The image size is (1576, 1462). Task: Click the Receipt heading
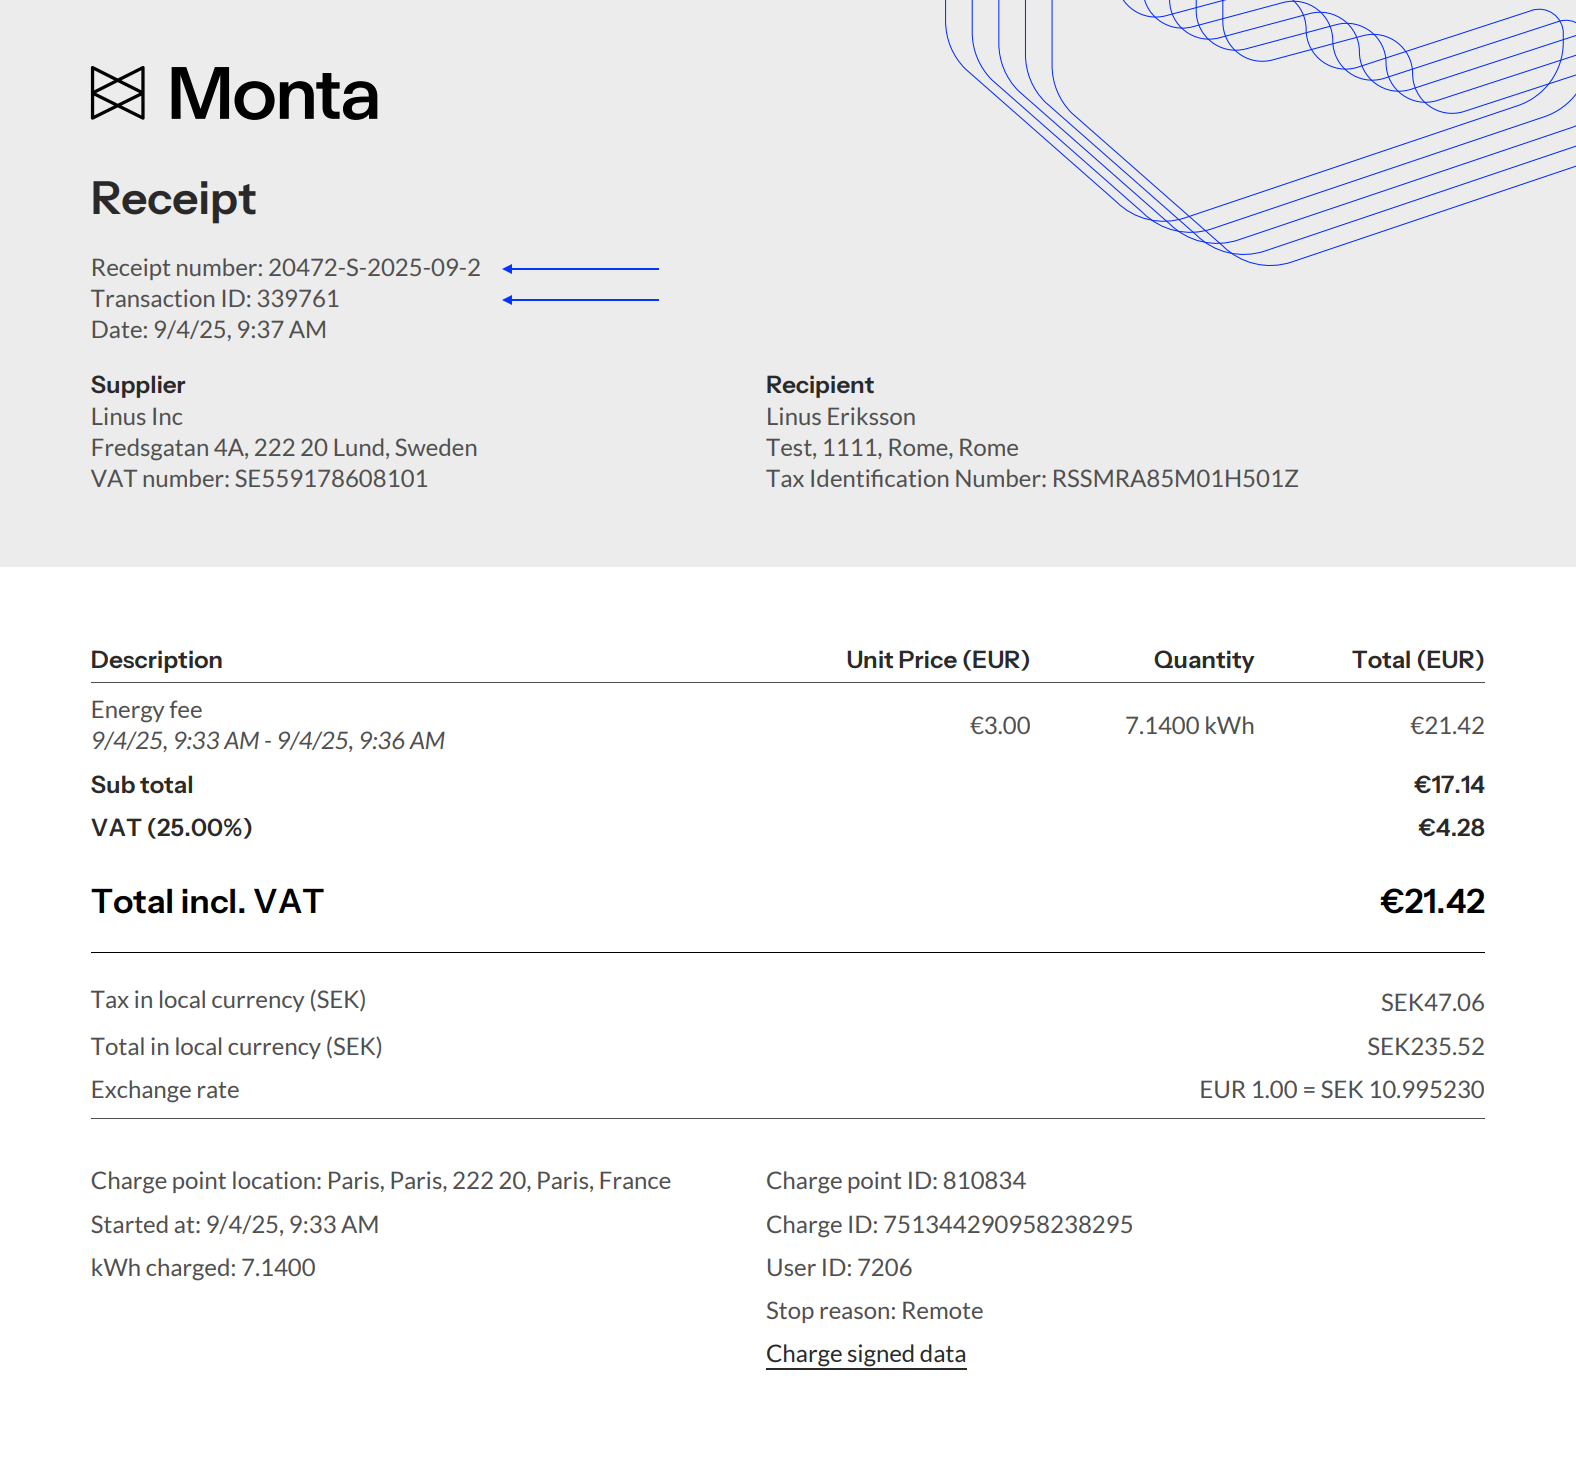pyautogui.click(x=174, y=198)
